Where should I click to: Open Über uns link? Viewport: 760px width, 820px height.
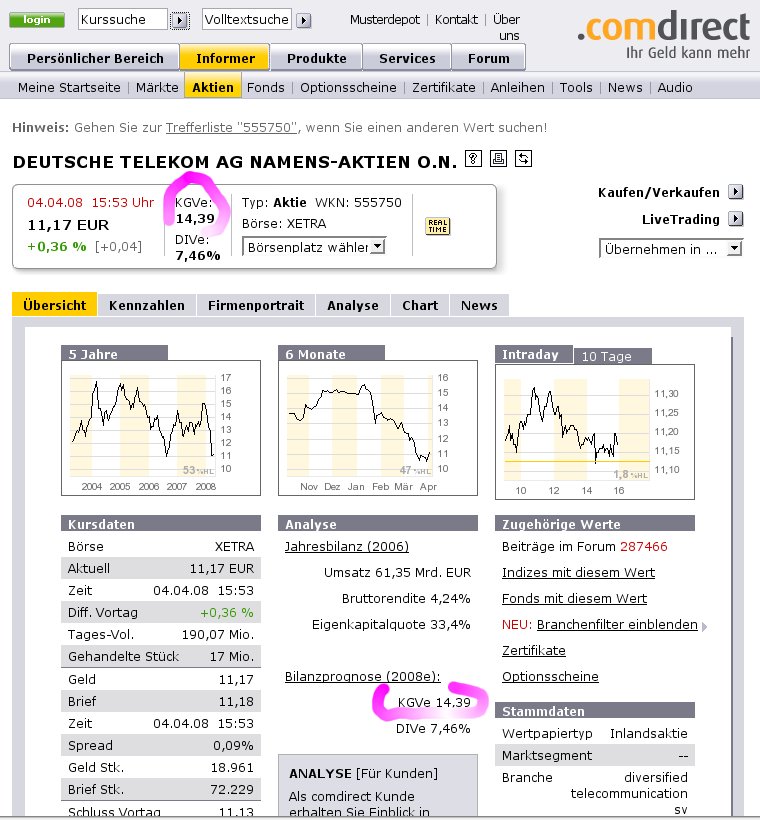pos(506,27)
